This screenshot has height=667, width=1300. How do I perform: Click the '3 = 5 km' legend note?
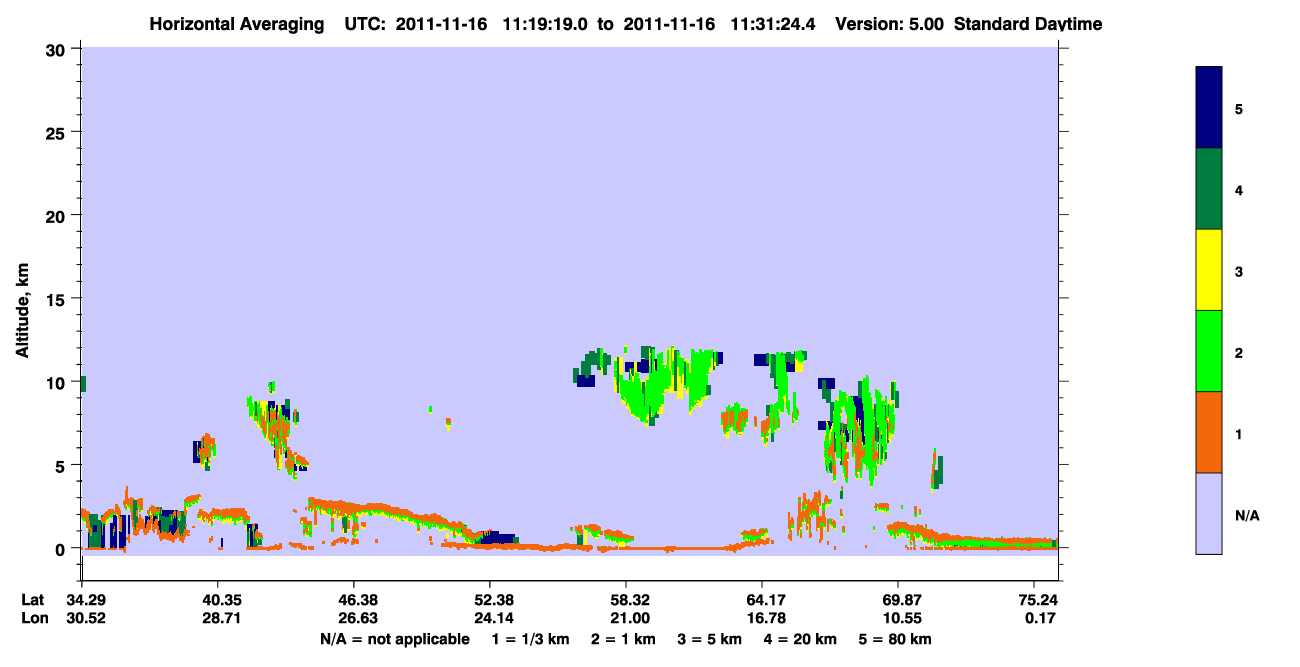(x=709, y=639)
